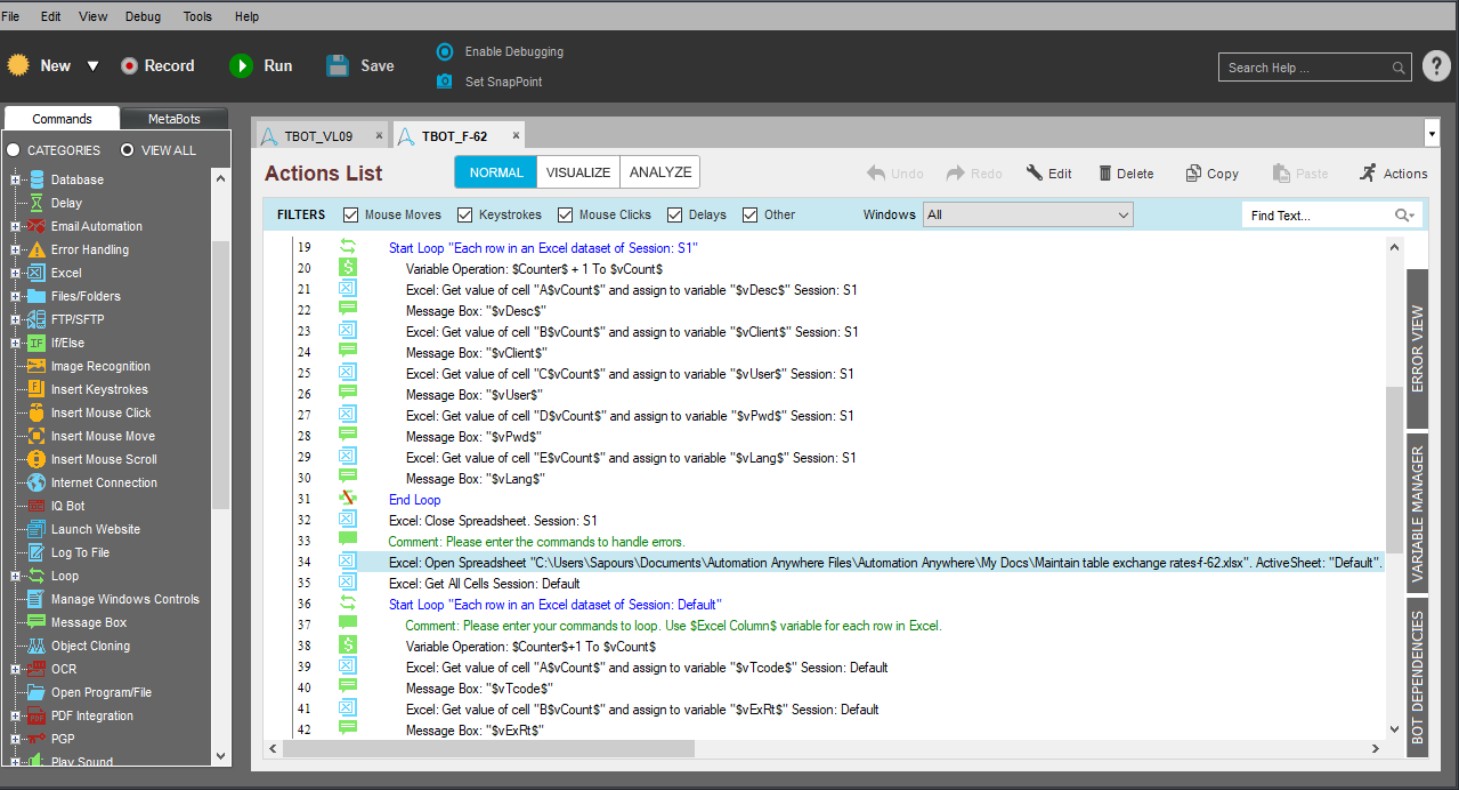Viewport: 1459px width, 790px height.
Task: Select the Insert Mouse Click command
Action: (101, 413)
